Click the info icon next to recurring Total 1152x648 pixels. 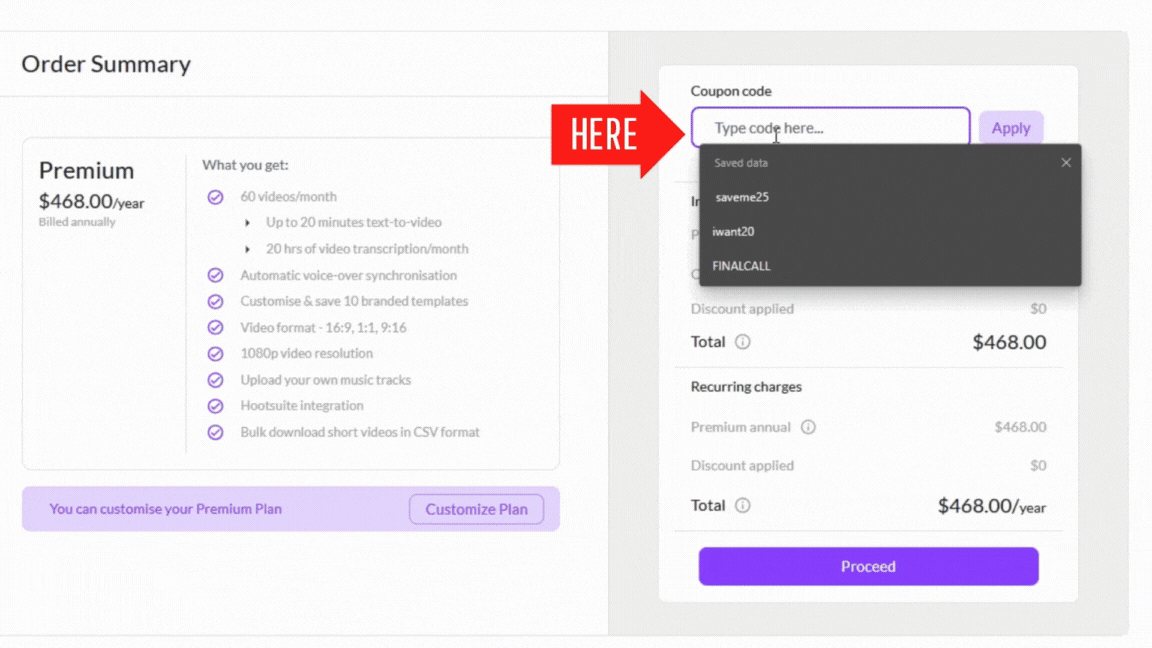click(x=743, y=505)
